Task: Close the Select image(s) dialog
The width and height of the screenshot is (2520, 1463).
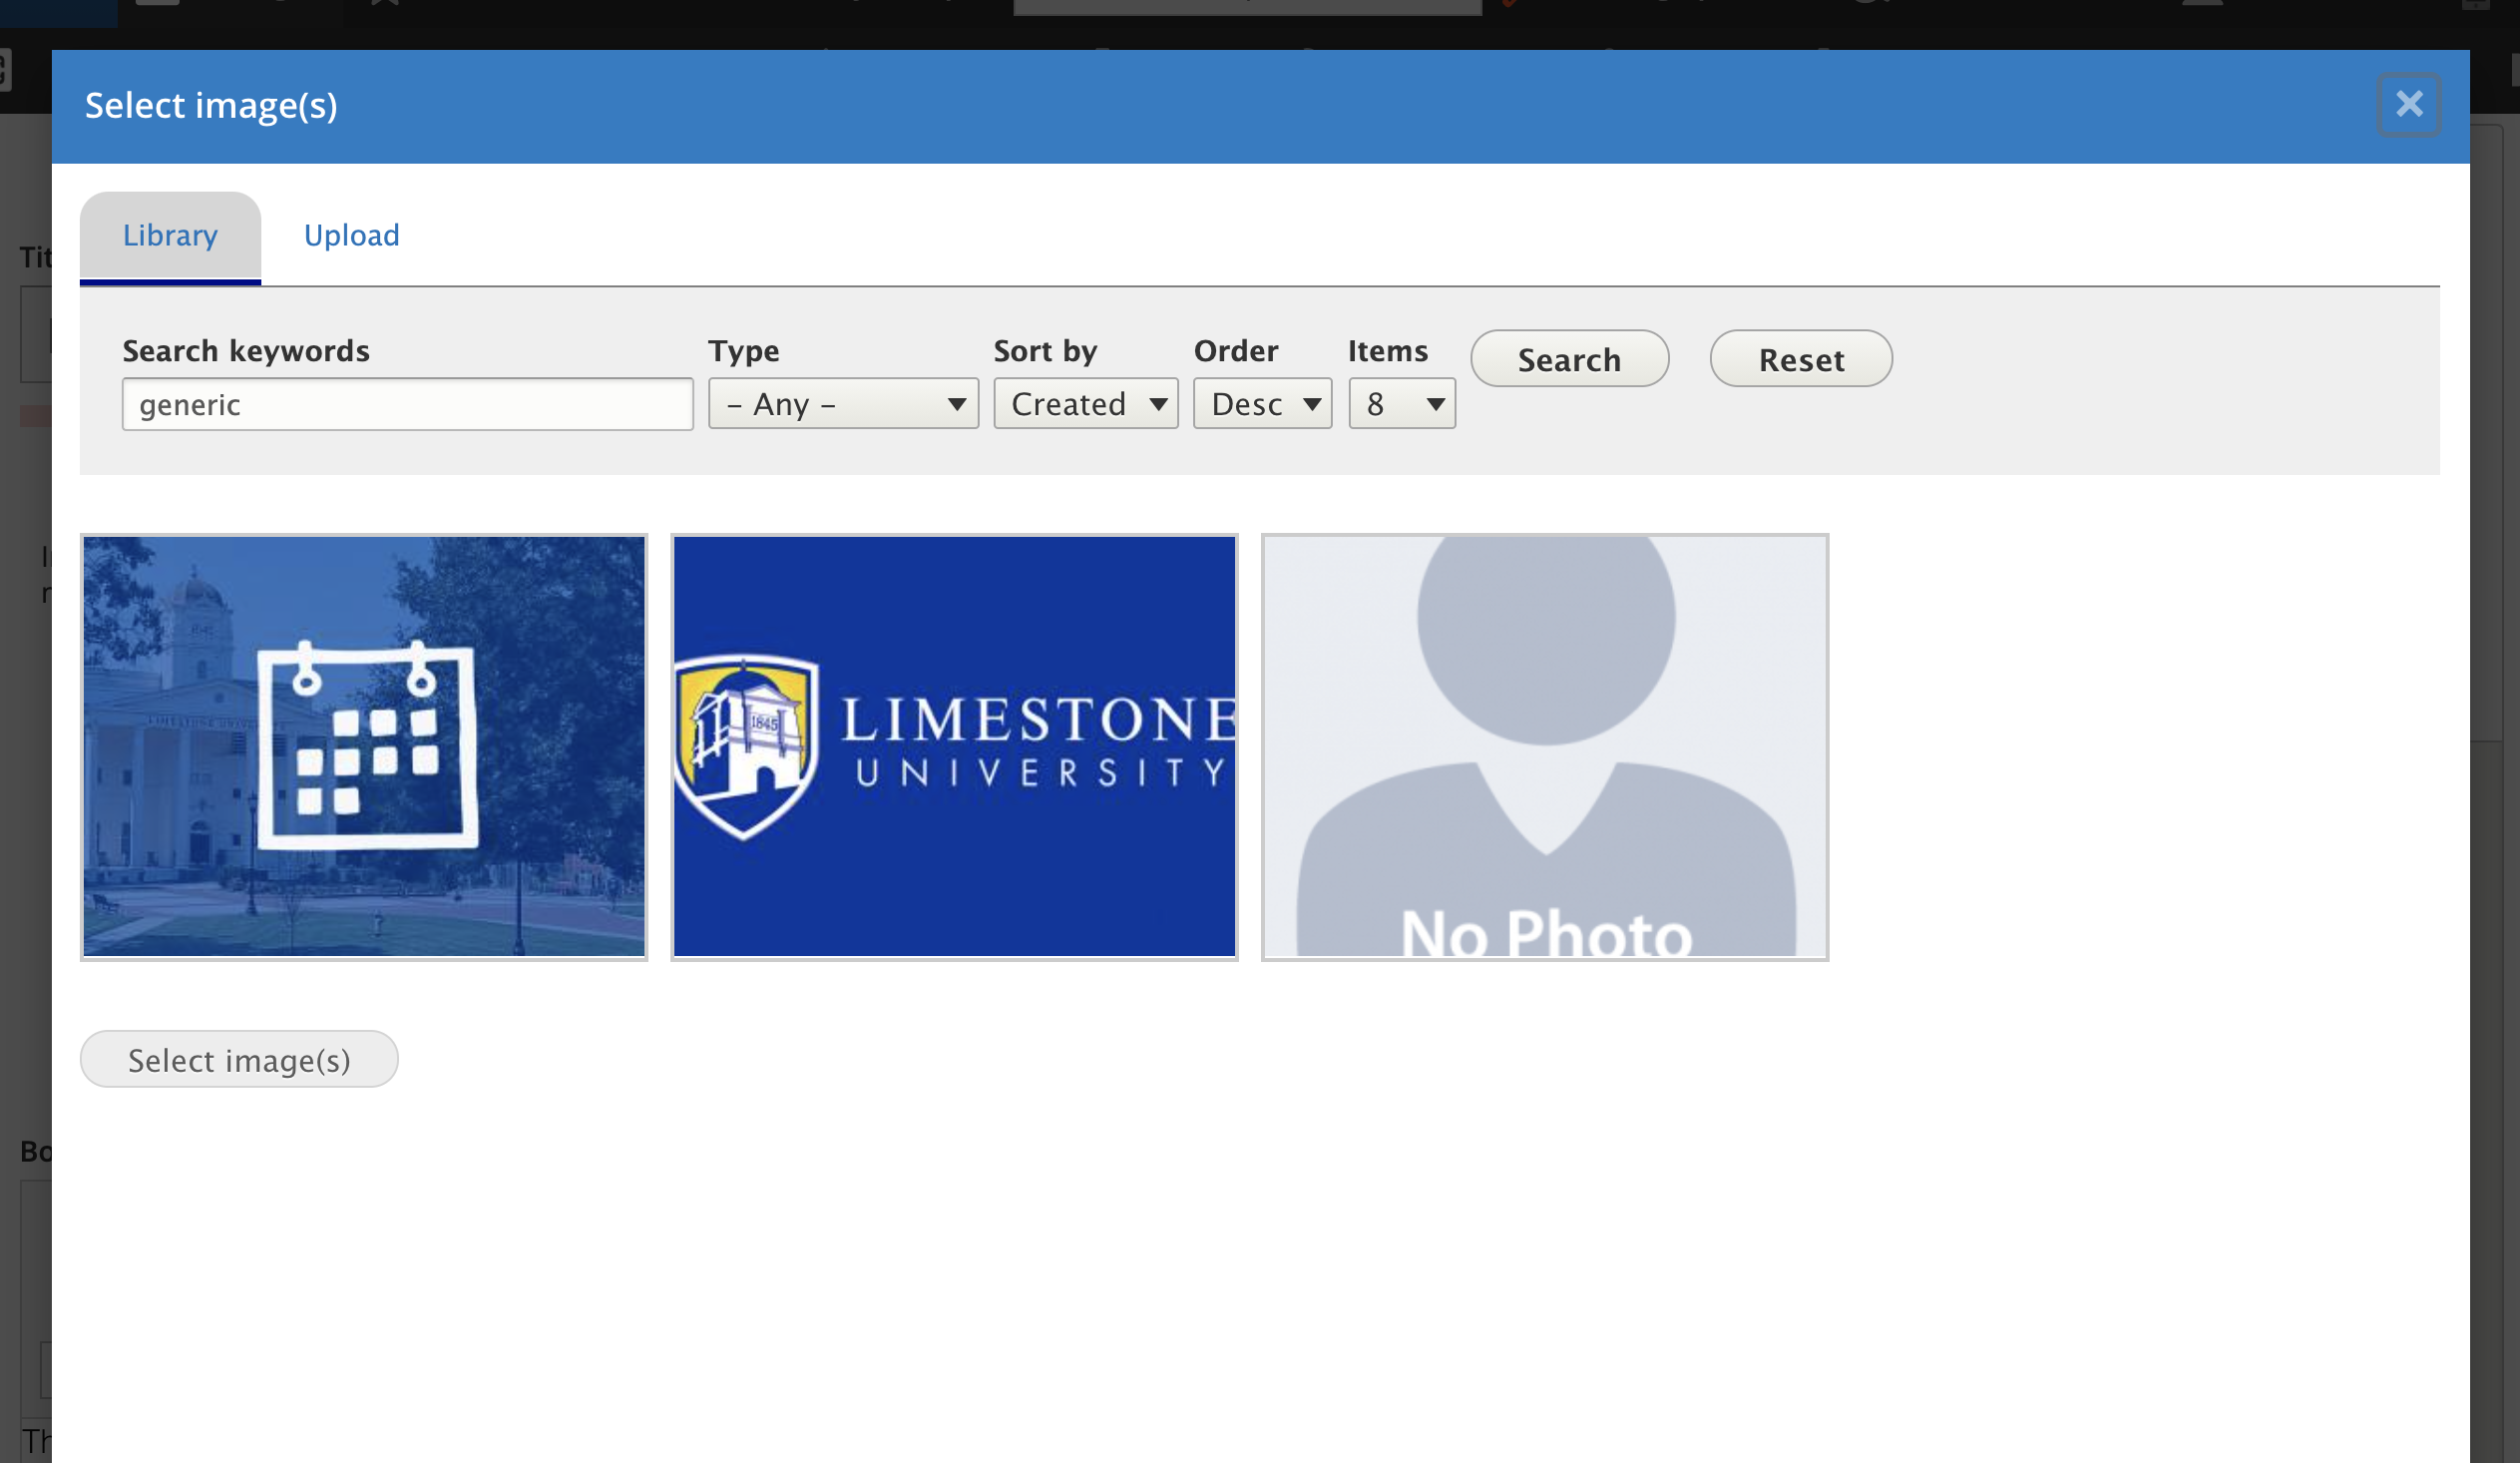Action: pos(2408,105)
